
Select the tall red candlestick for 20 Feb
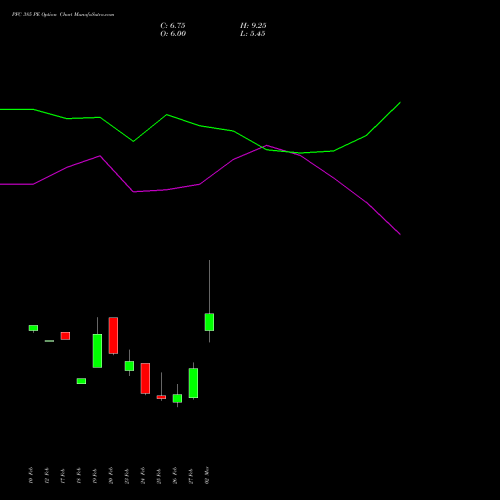[x=113, y=335]
